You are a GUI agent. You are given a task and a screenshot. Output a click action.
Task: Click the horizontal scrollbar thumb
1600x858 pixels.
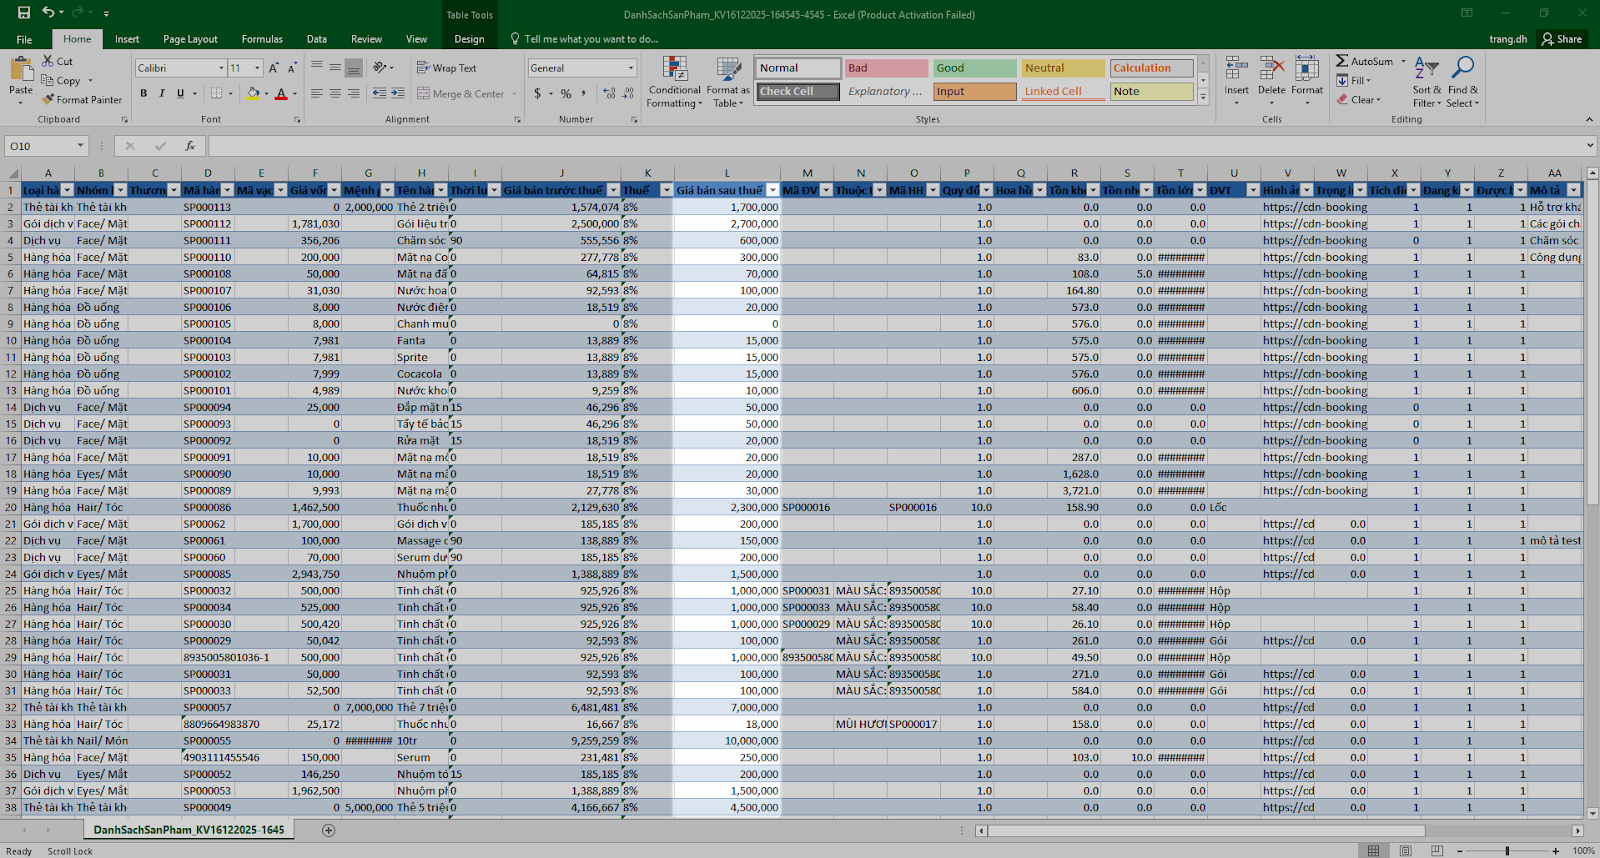(1206, 830)
